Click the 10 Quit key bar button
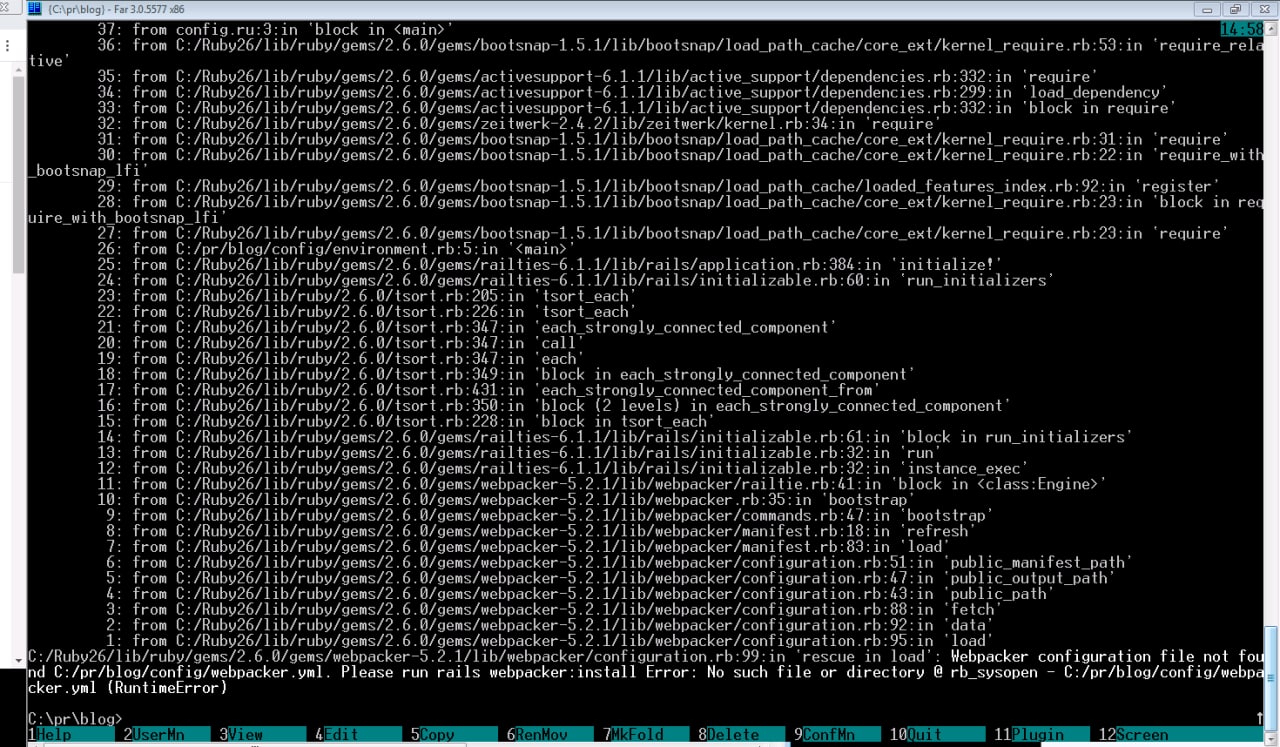The image size is (1280, 747). click(938, 734)
